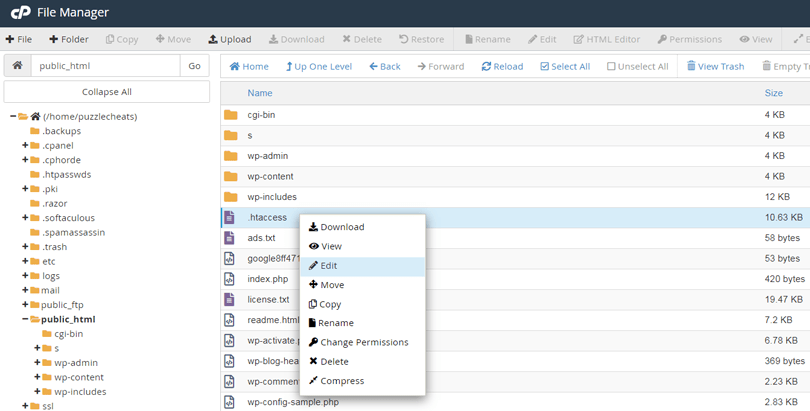810x411 pixels.
Task: Click Unselect All checkbox
Action: [x=637, y=67]
